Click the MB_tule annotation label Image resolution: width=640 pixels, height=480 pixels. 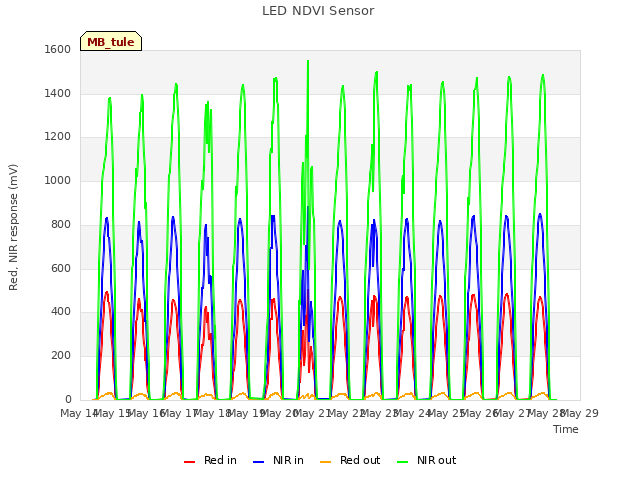(x=111, y=41)
